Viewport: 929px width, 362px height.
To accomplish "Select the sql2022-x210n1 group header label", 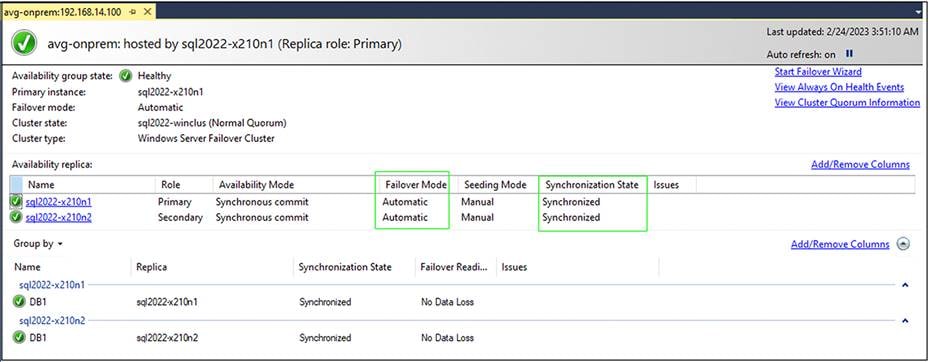I will pos(52,285).
